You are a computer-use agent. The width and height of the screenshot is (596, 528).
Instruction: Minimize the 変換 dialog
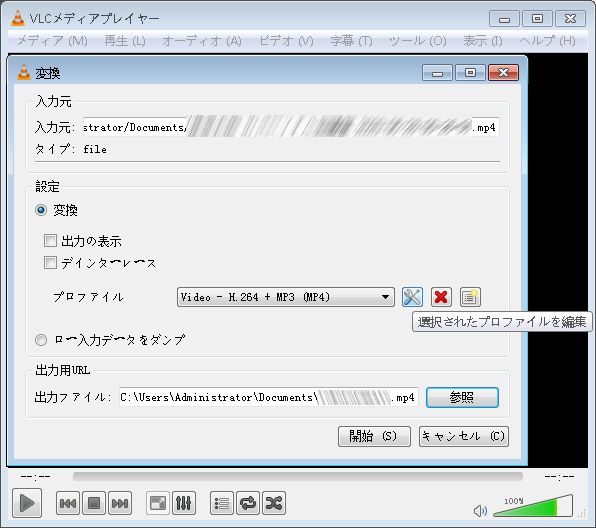(x=437, y=72)
